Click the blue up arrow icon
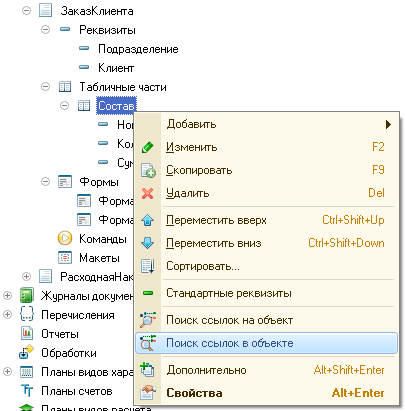The image size is (405, 411). (148, 220)
